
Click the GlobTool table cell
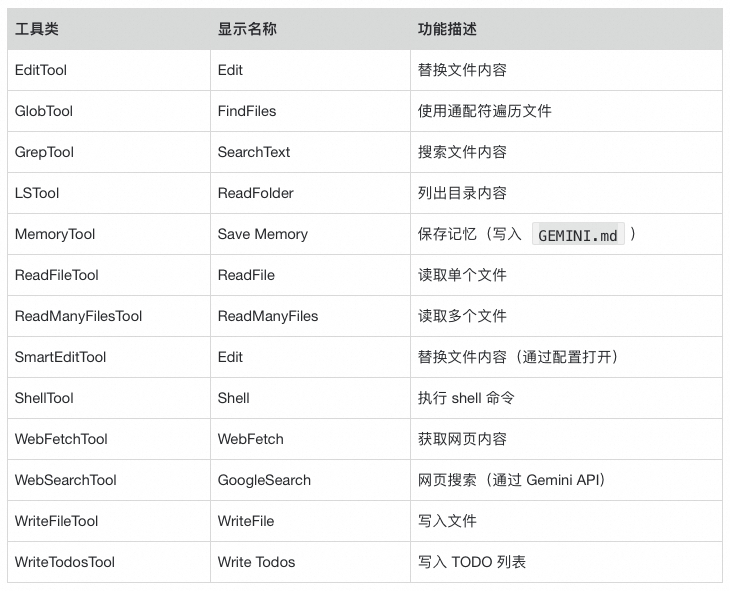click(x=44, y=111)
